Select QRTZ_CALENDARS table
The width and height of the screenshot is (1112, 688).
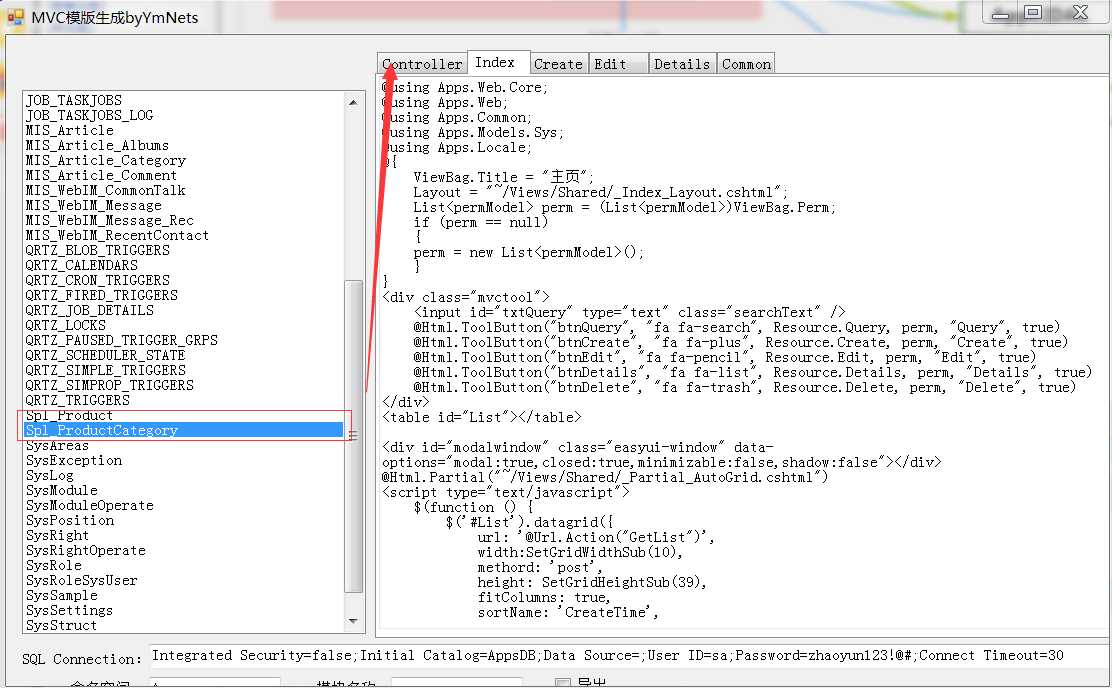(82, 265)
